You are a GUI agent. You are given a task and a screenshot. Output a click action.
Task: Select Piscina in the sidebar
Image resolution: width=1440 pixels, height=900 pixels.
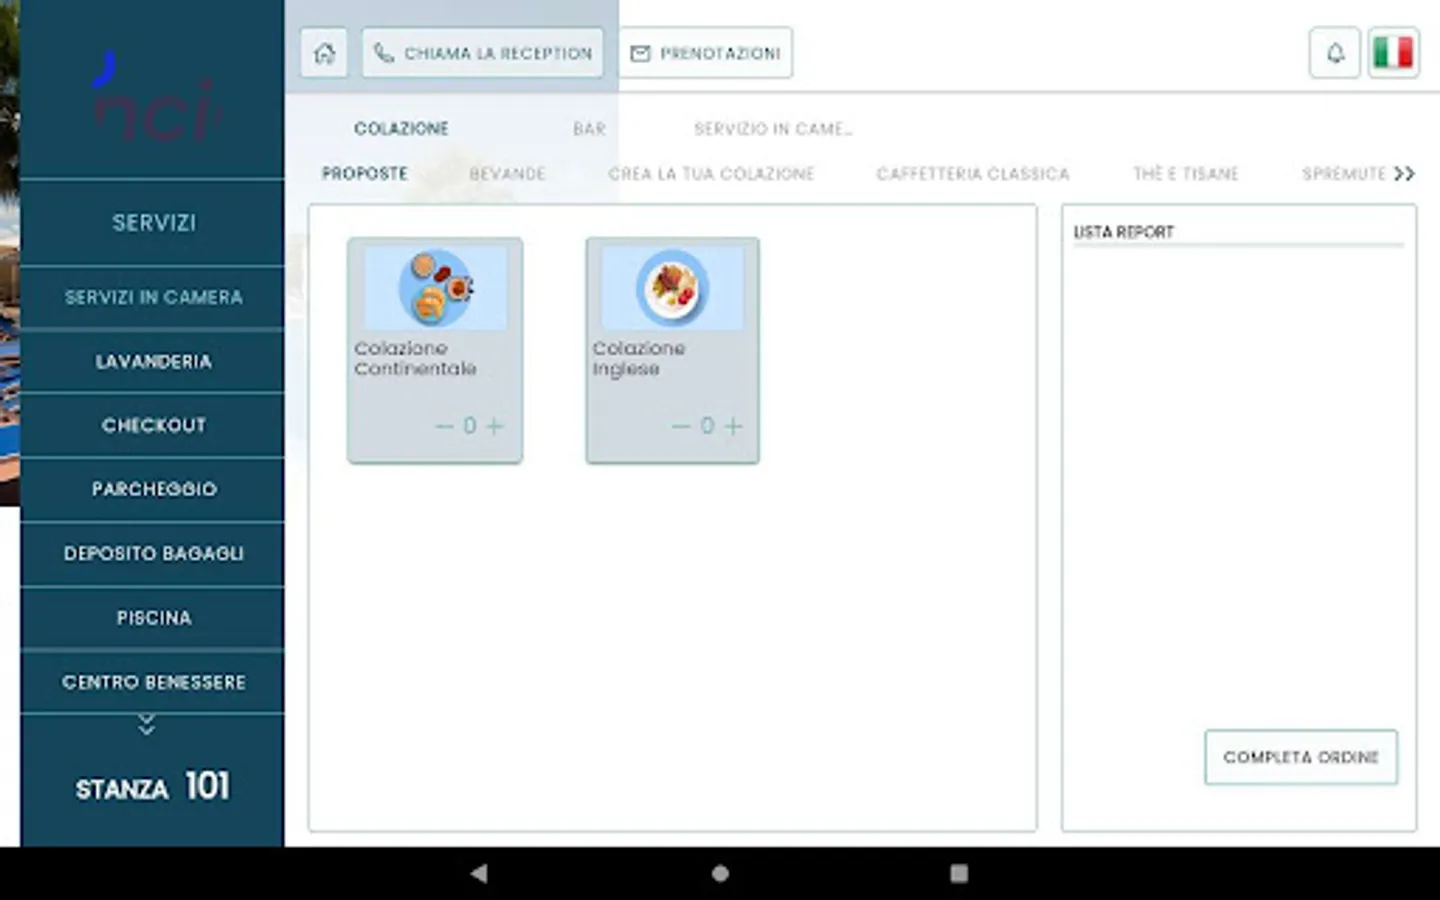click(153, 618)
